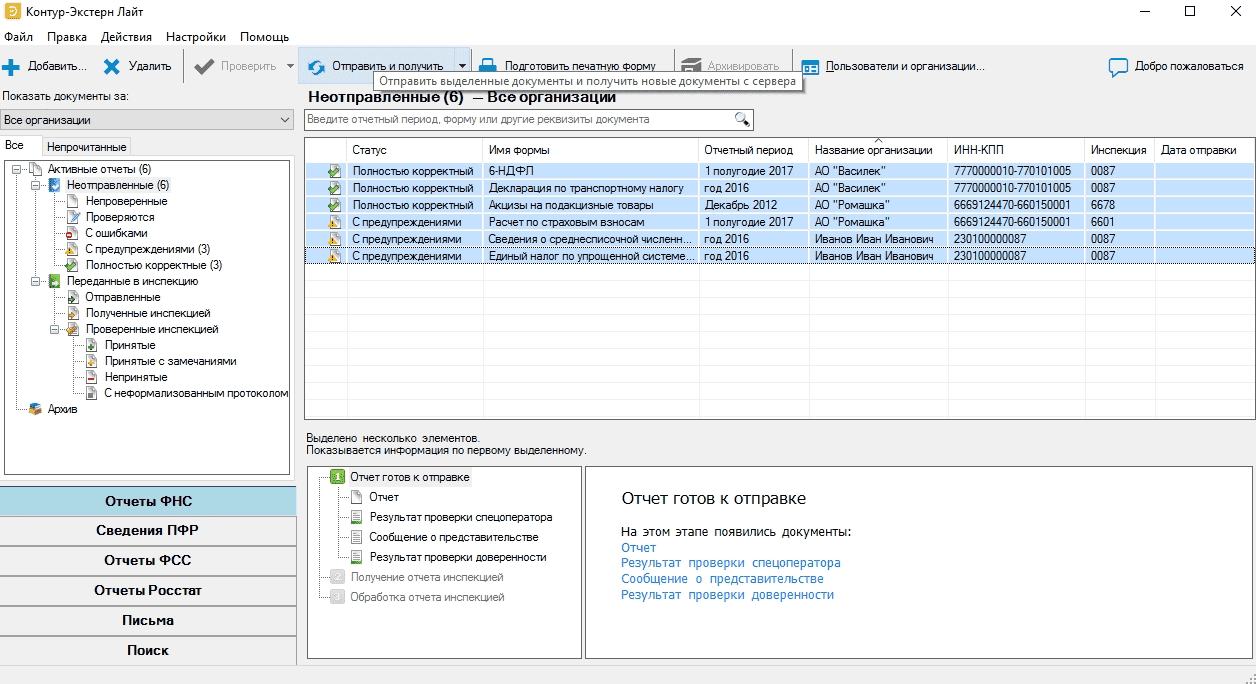The width and height of the screenshot is (1256, 684).
Task: Click the document search input field
Action: pyautogui.click(x=520, y=120)
